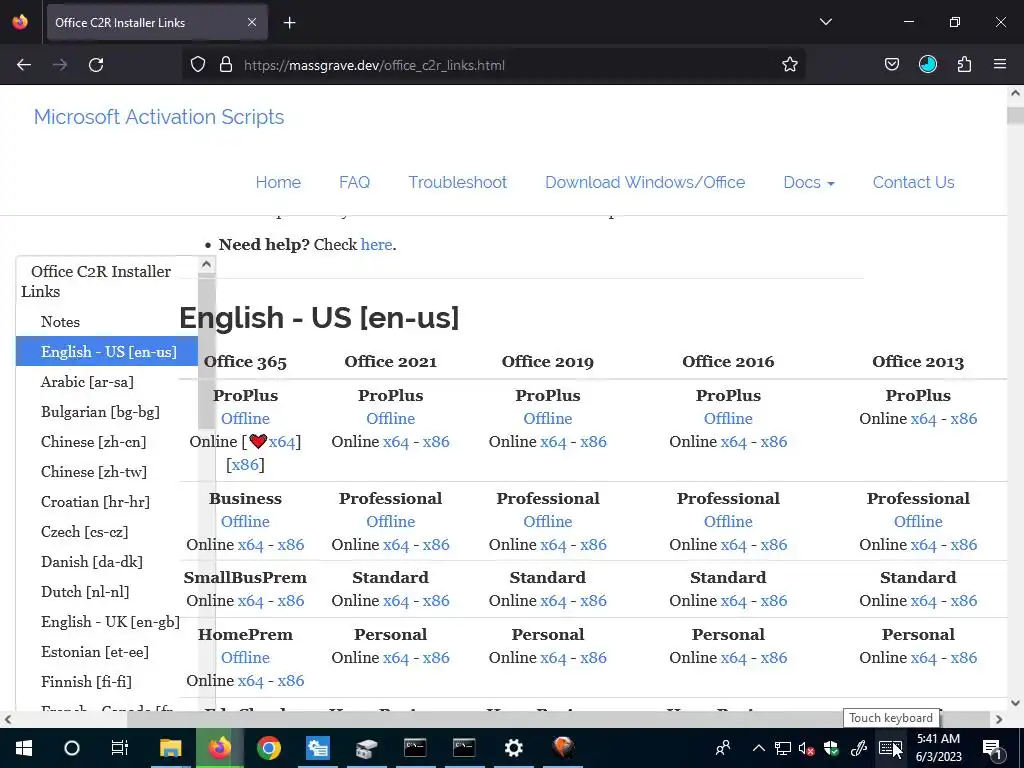The width and height of the screenshot is (1024, 768).
Task: Click Office 365 ProPlus Offline link
Action: pos(245,419)
